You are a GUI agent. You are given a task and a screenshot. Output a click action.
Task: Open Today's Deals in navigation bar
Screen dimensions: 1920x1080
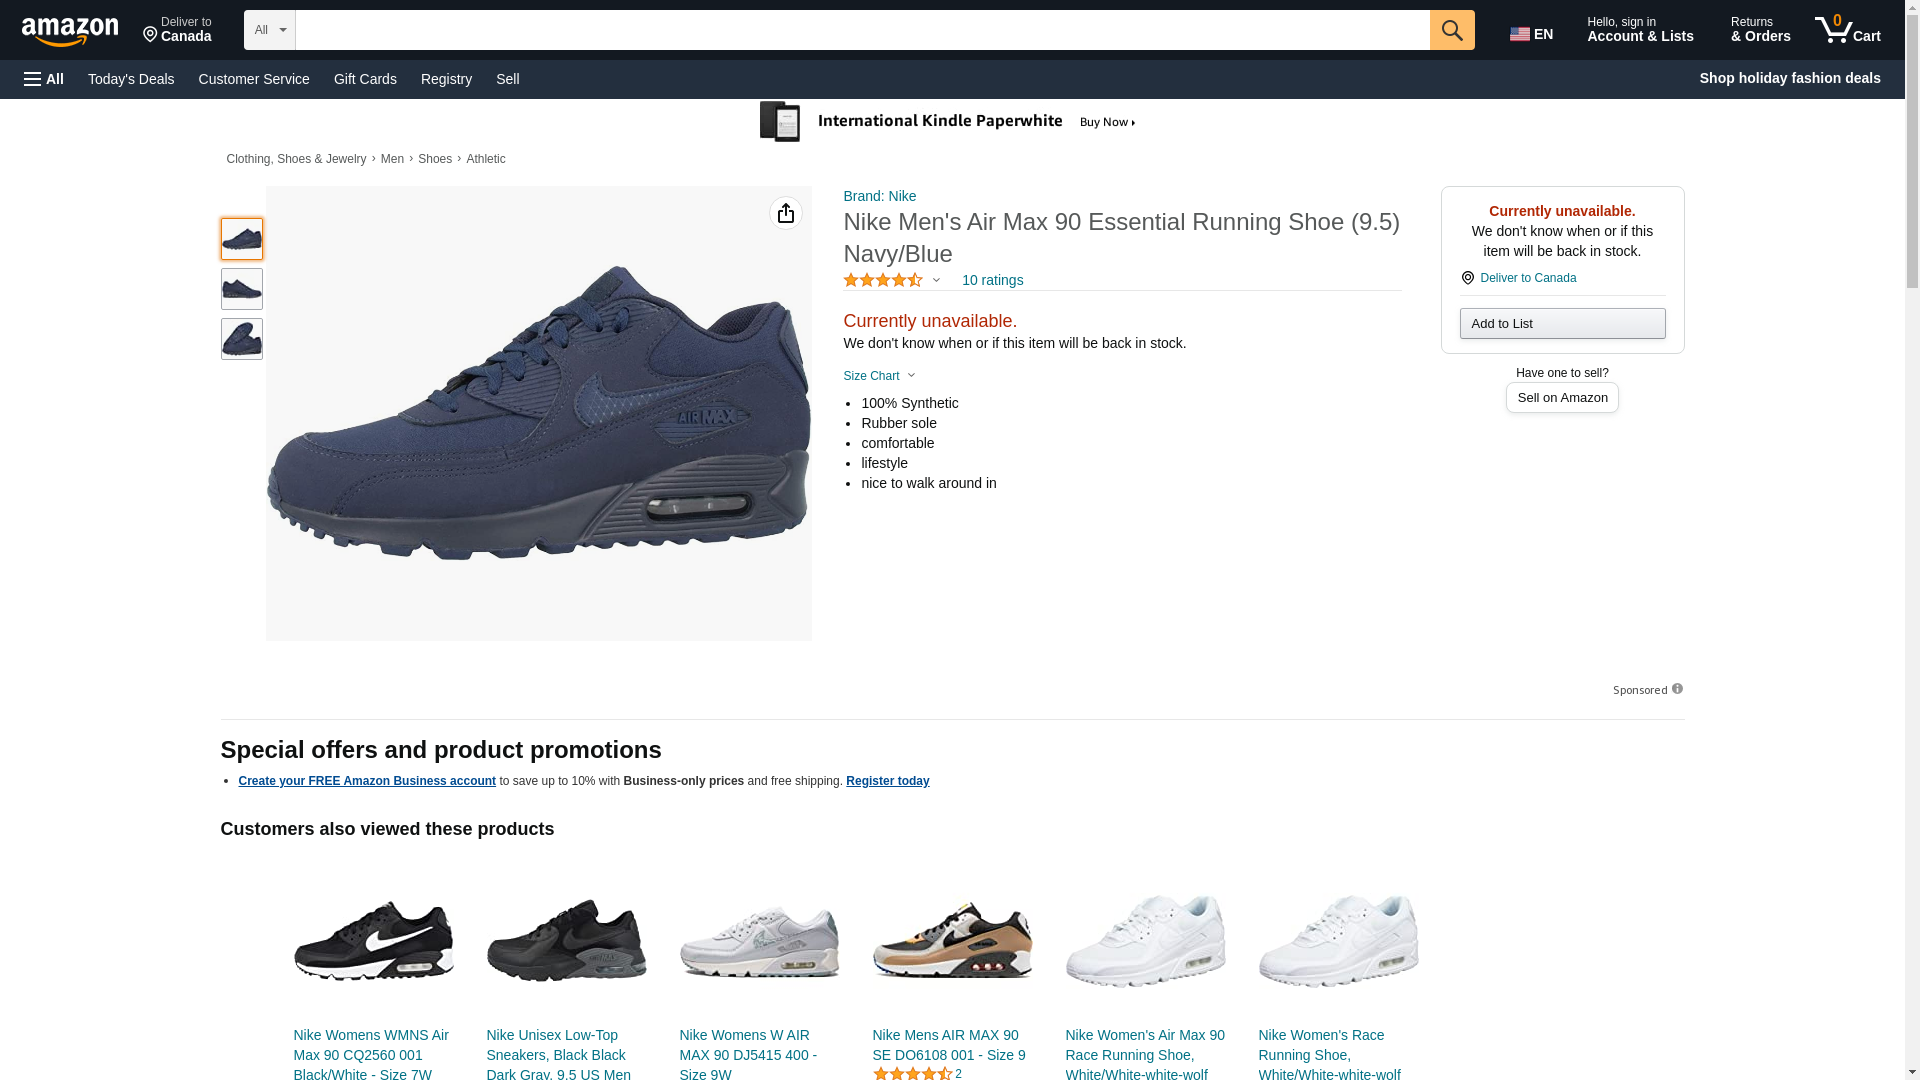point(131,79)
